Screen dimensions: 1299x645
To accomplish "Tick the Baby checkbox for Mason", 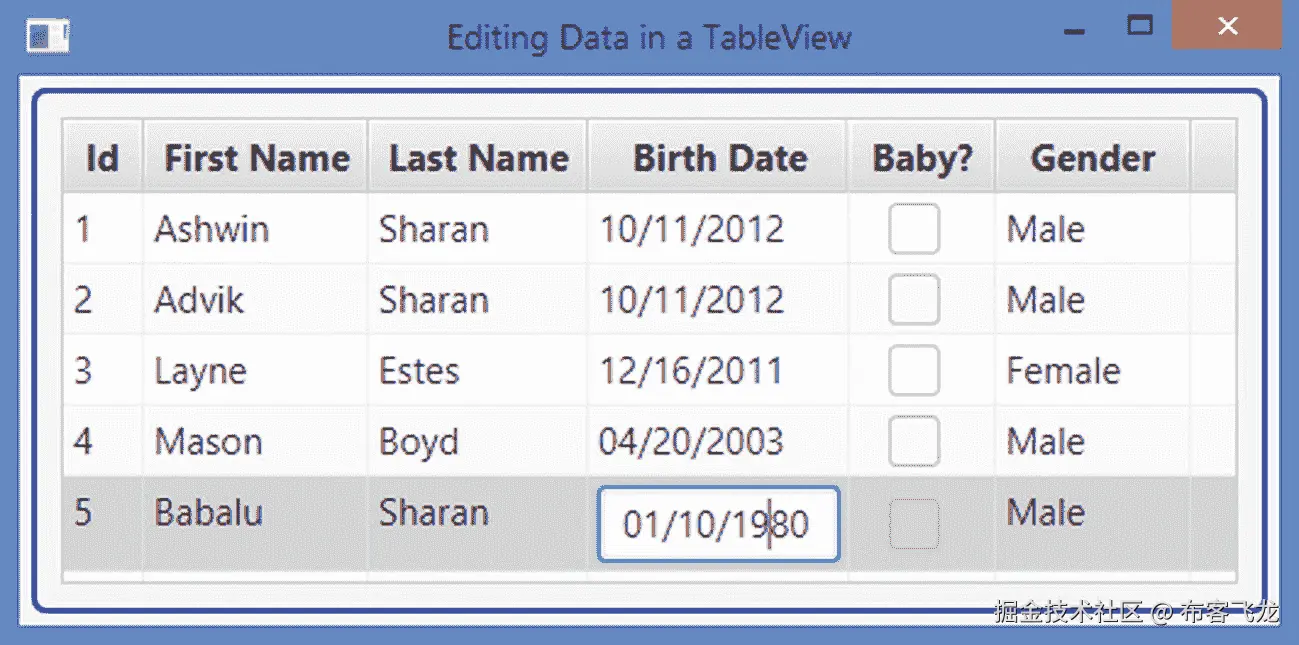I will [x=913, y=442].
